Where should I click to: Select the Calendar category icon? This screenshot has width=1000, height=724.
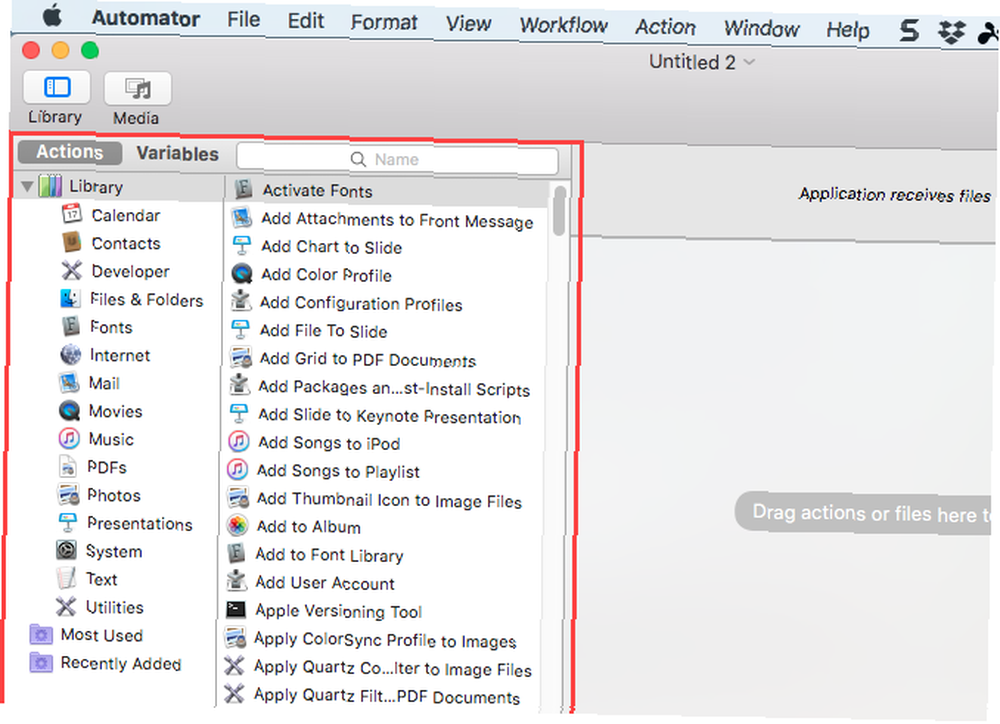point(72,214)
